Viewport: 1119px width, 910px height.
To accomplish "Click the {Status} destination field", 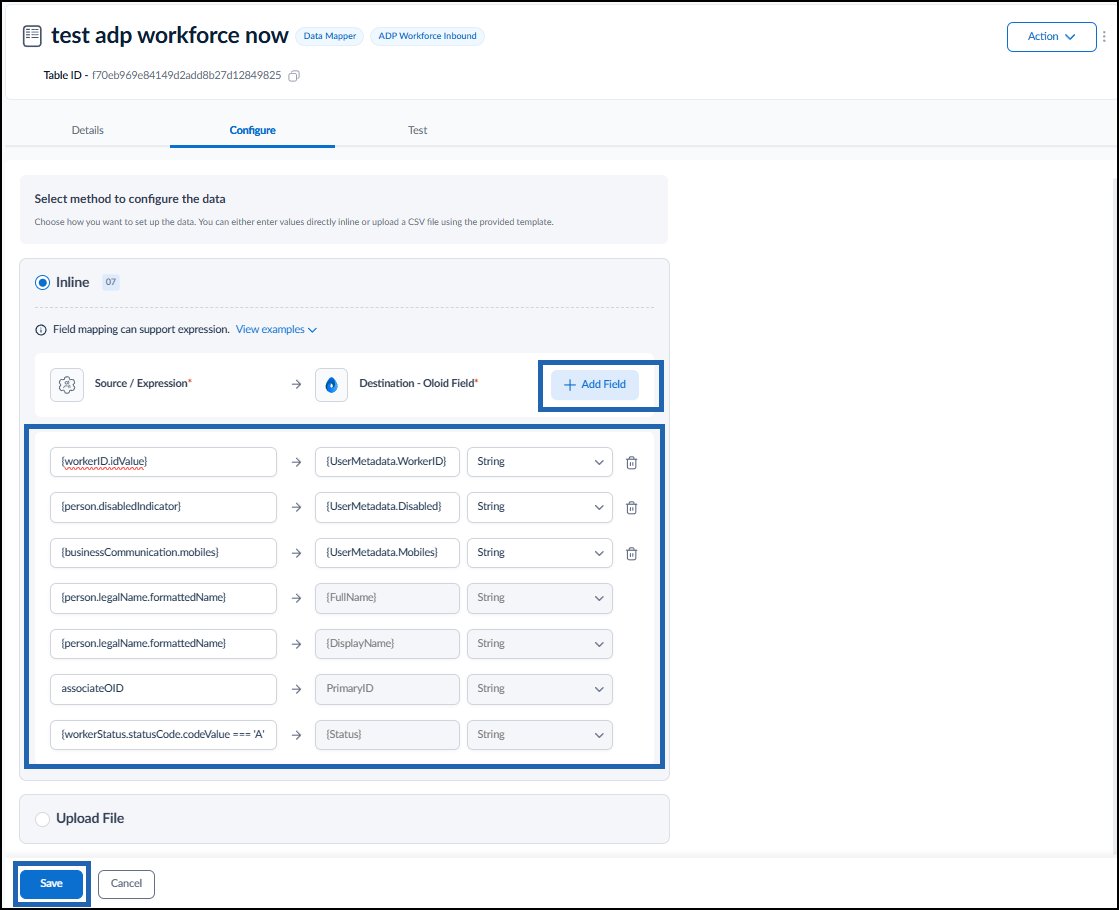I will 387,734.
